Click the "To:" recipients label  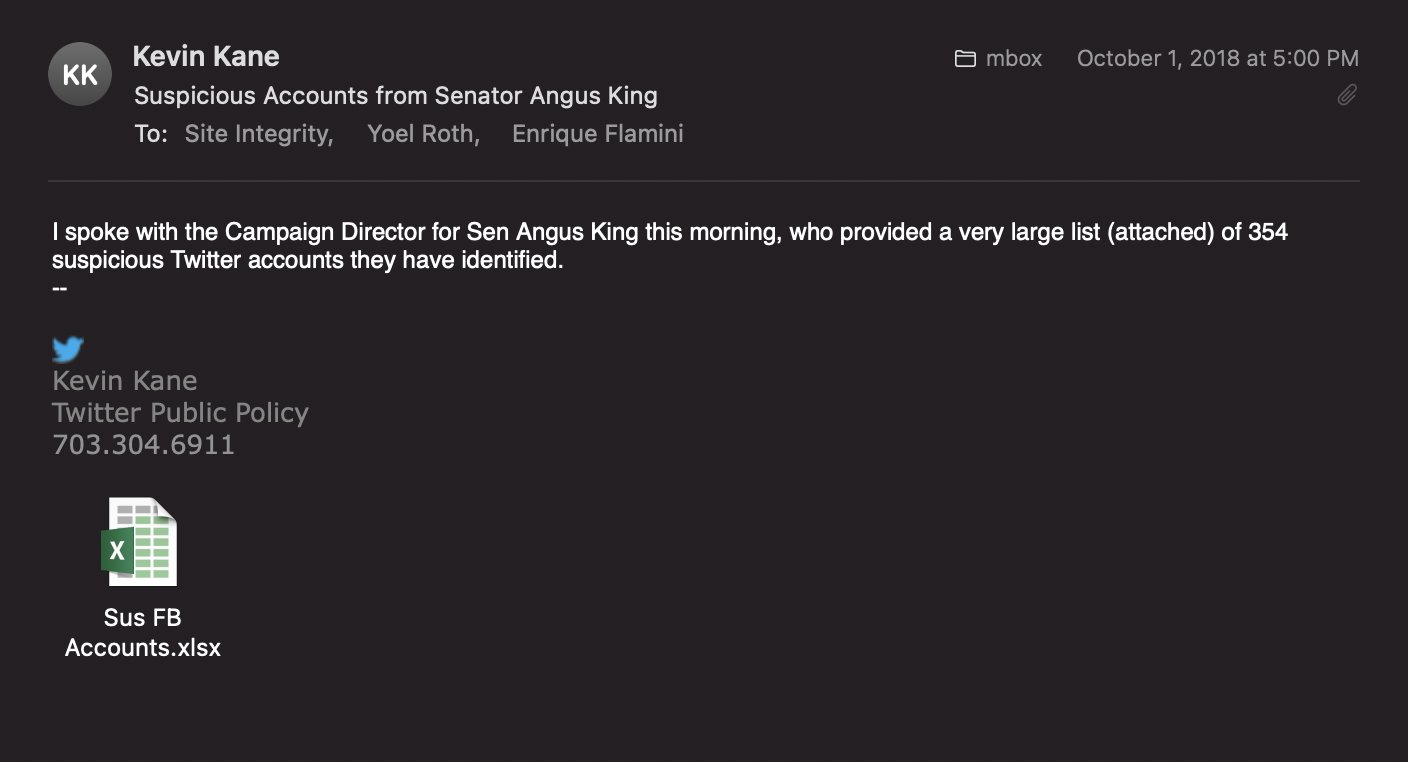(x=151, y=134)
